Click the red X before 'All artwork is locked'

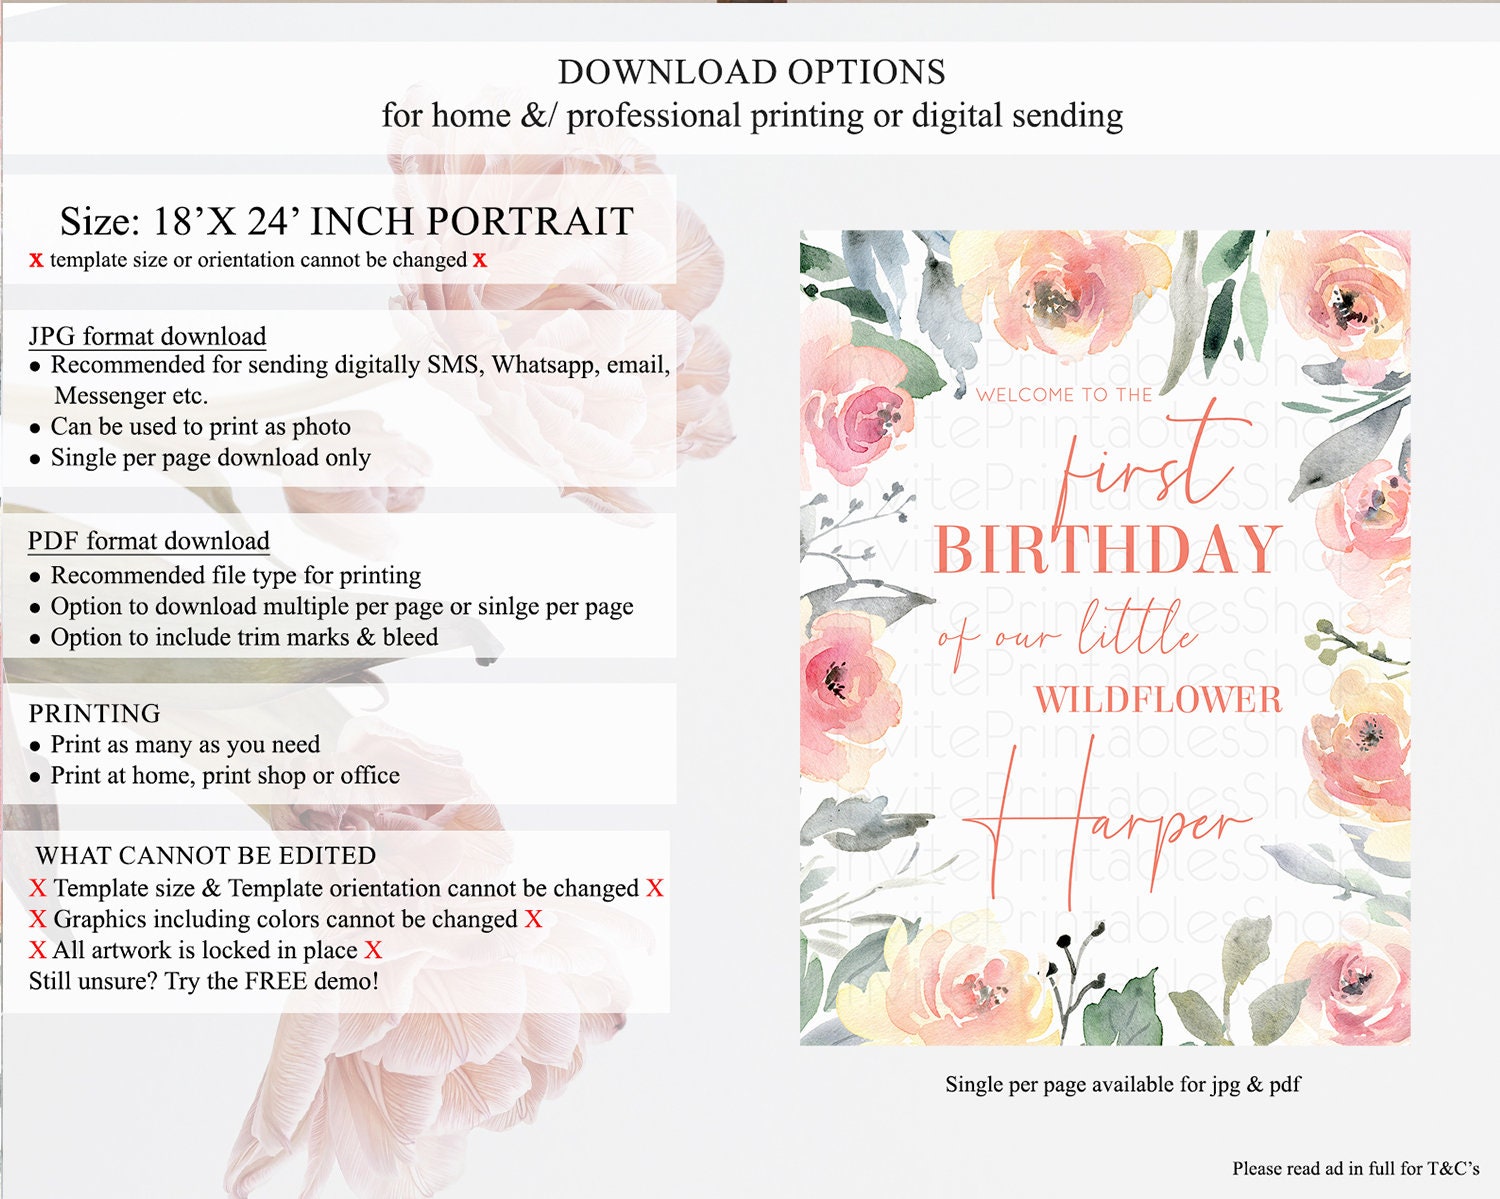click(x=38, y=950)
